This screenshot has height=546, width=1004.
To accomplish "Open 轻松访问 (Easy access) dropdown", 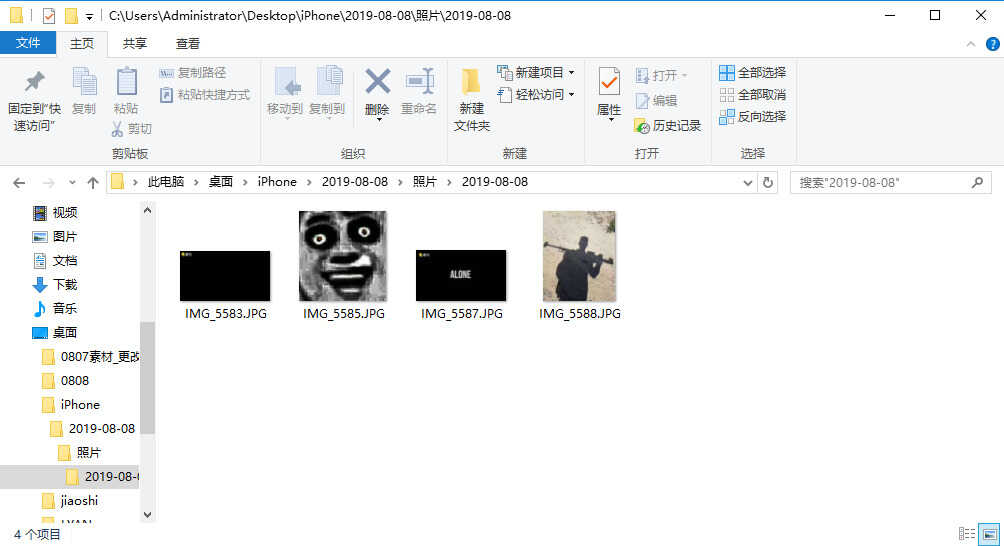I will coord(536,95).
